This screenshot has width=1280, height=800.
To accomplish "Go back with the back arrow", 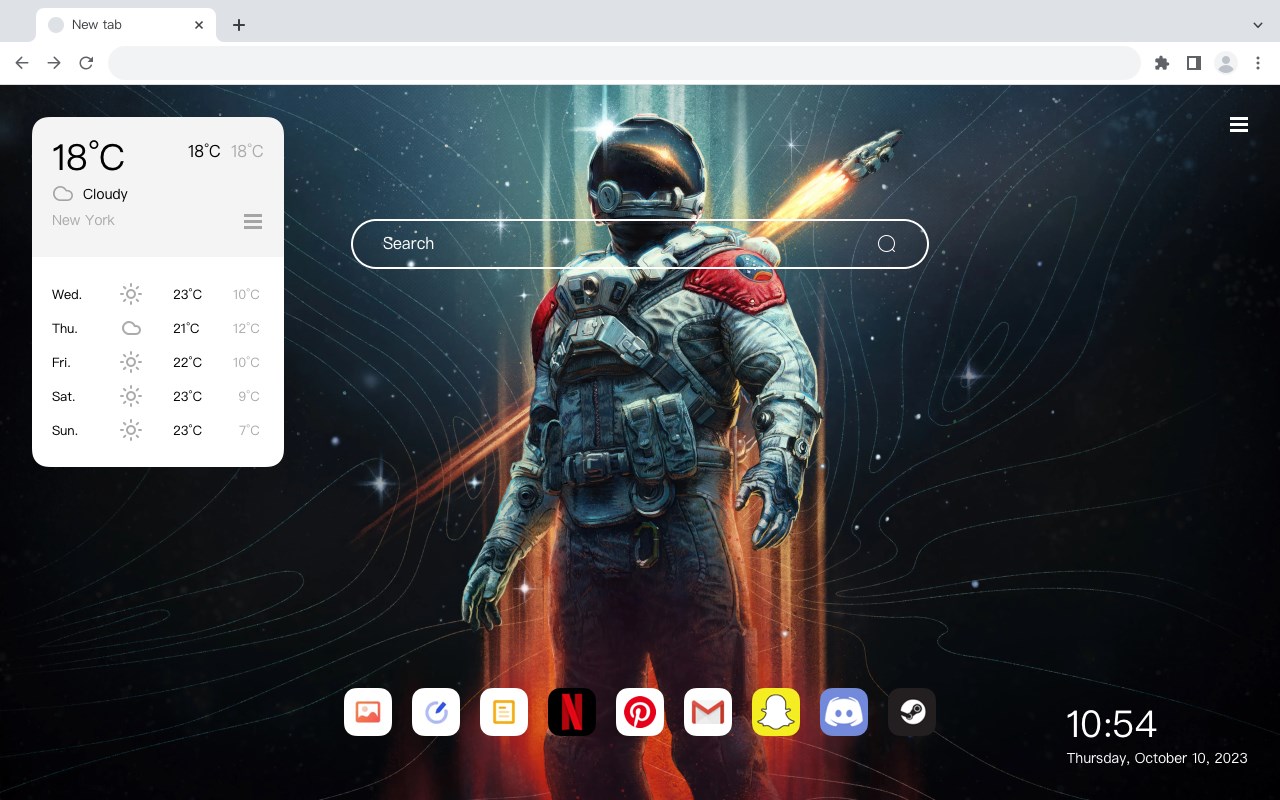I will [x=22, y=63].
